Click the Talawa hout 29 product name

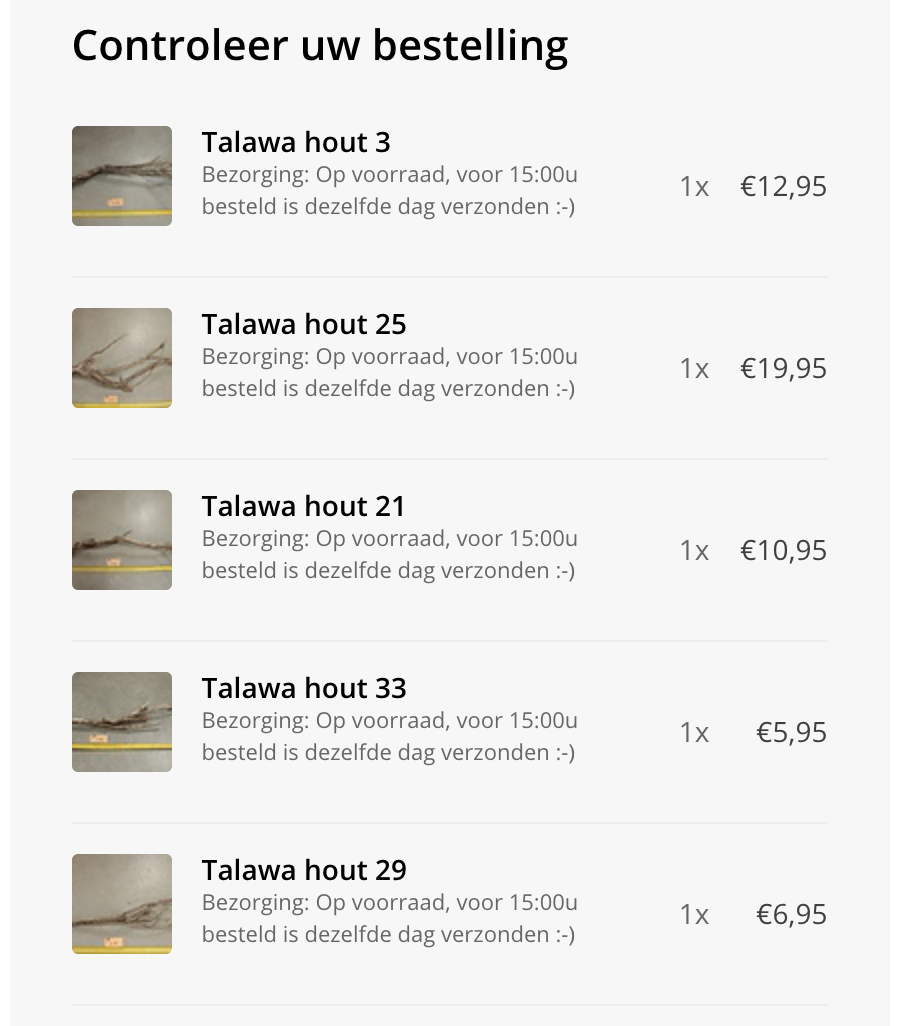304,870
